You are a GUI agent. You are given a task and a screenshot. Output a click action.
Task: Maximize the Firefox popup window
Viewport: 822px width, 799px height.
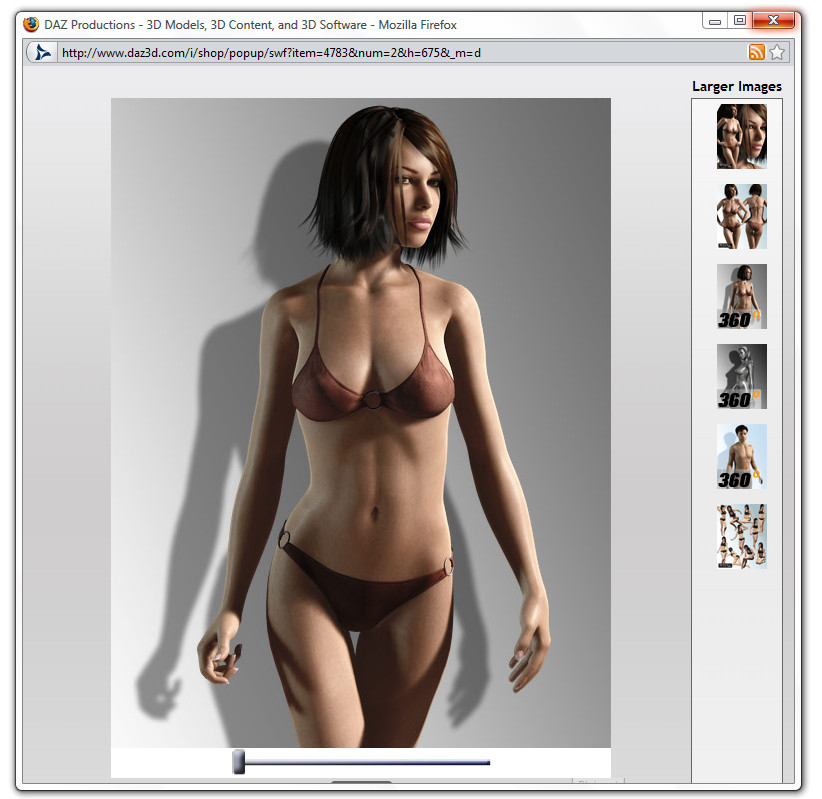[739, 20]
